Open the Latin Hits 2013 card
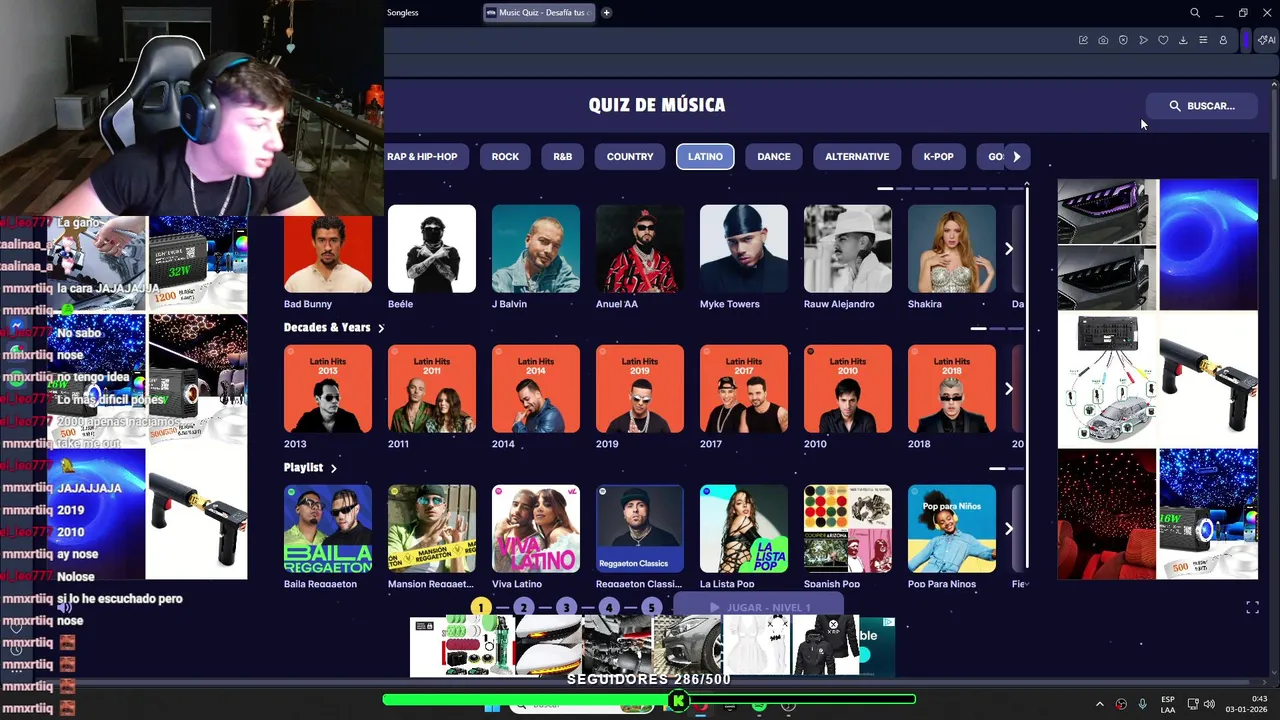This screenshot has width=1280, height=720. (328, 398)
